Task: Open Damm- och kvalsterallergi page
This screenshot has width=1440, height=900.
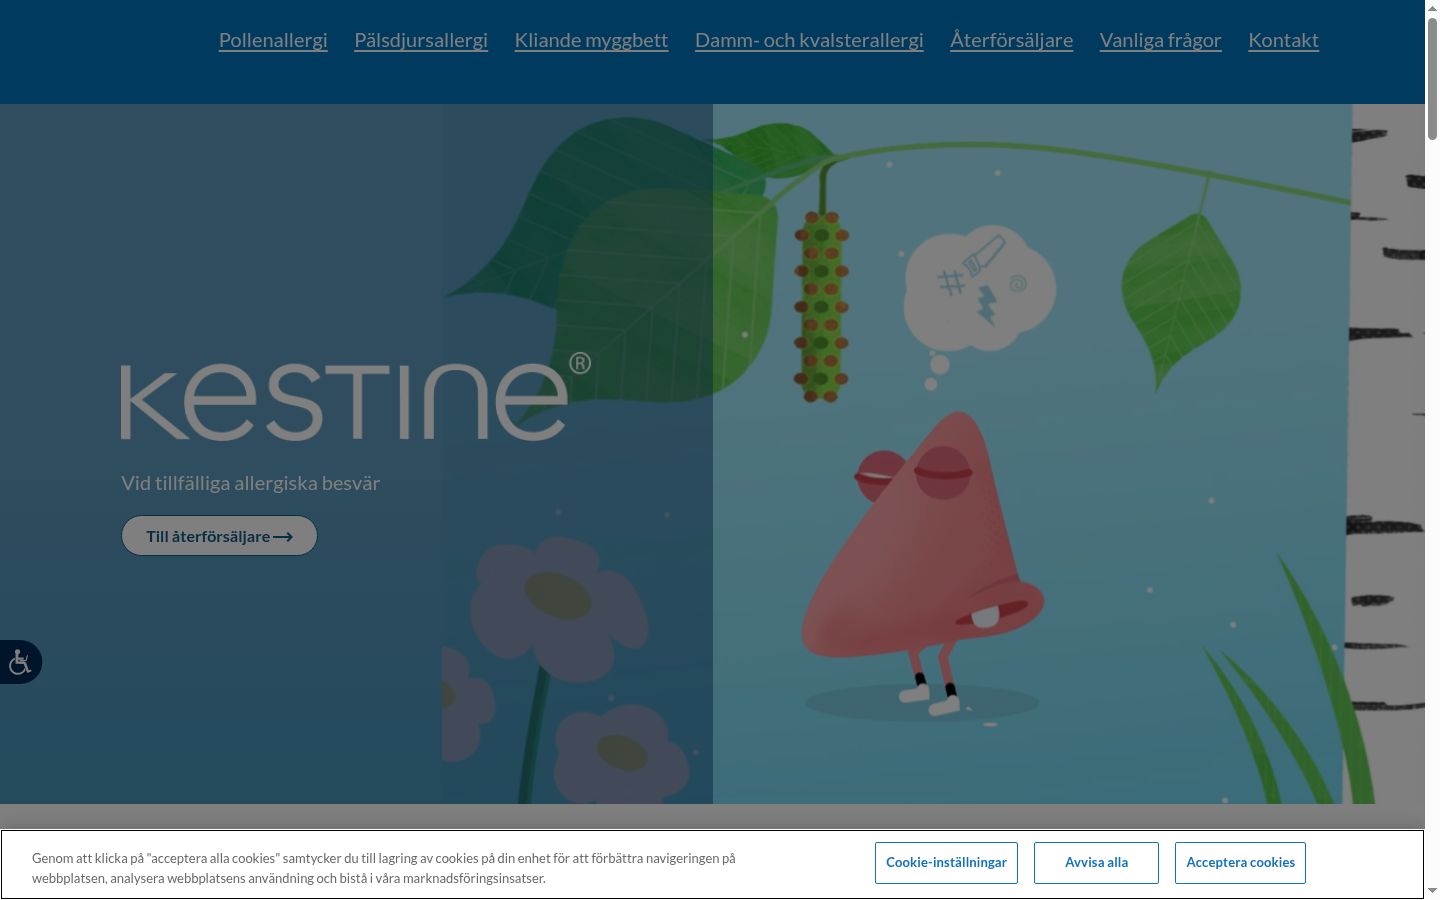Action: [809, 40]
